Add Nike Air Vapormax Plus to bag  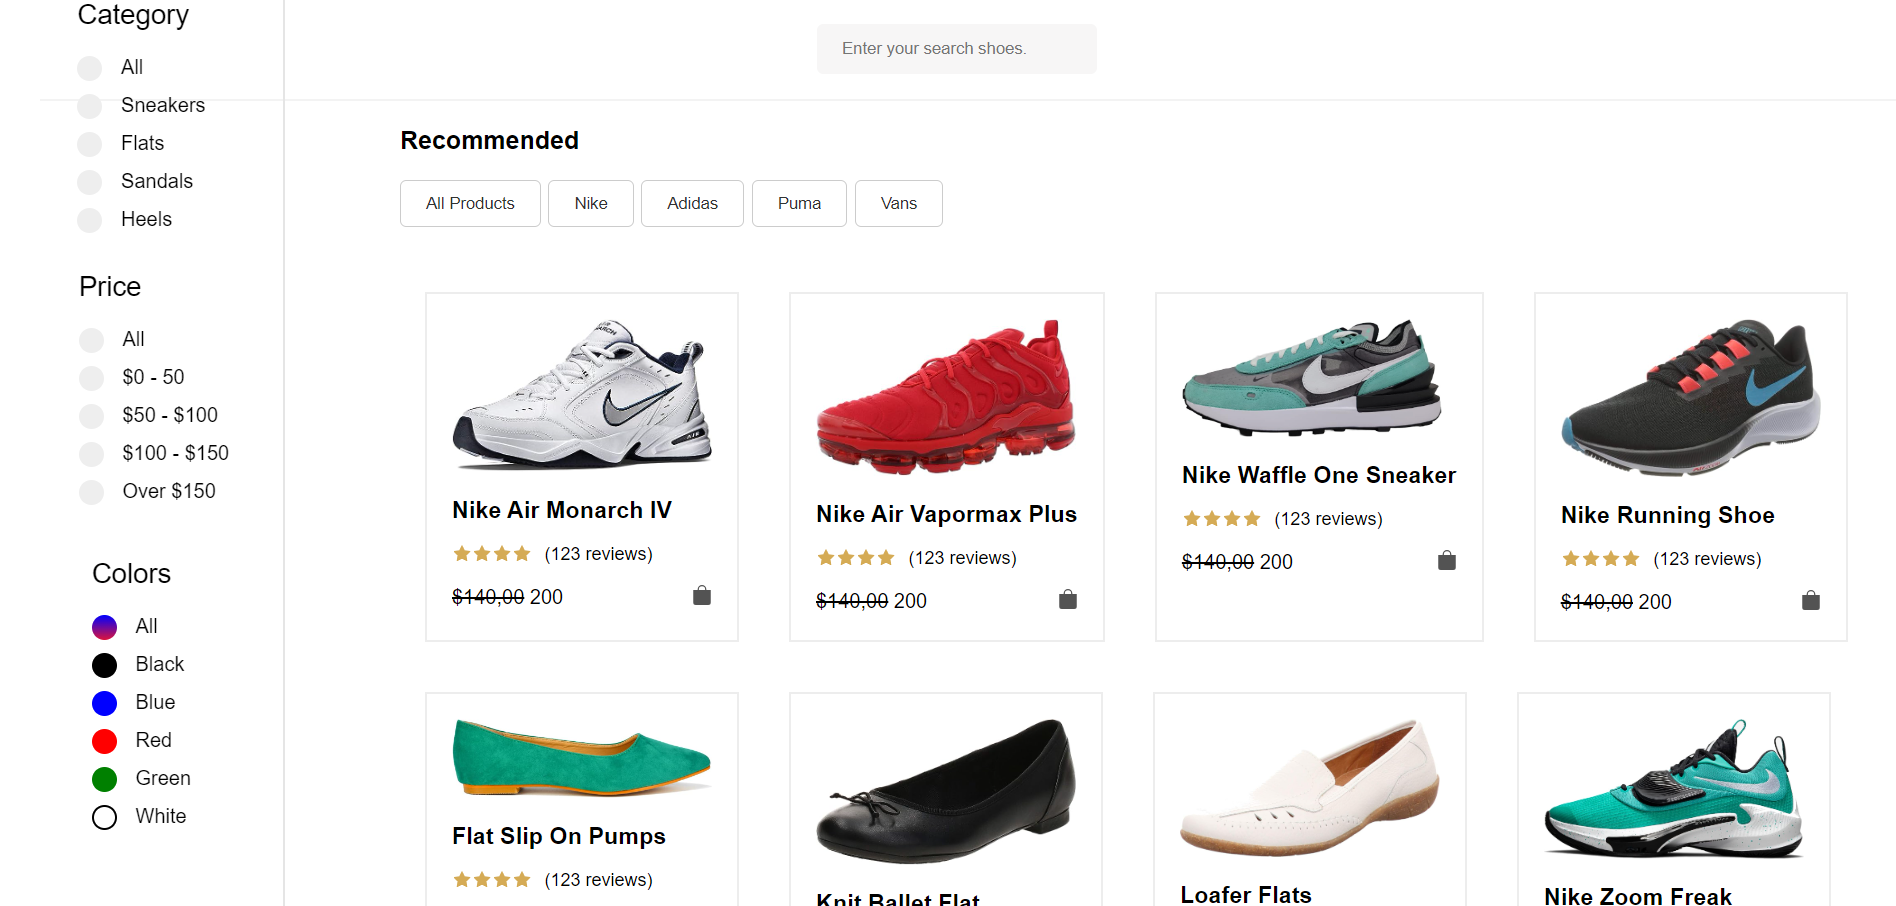pos(1068,600)
